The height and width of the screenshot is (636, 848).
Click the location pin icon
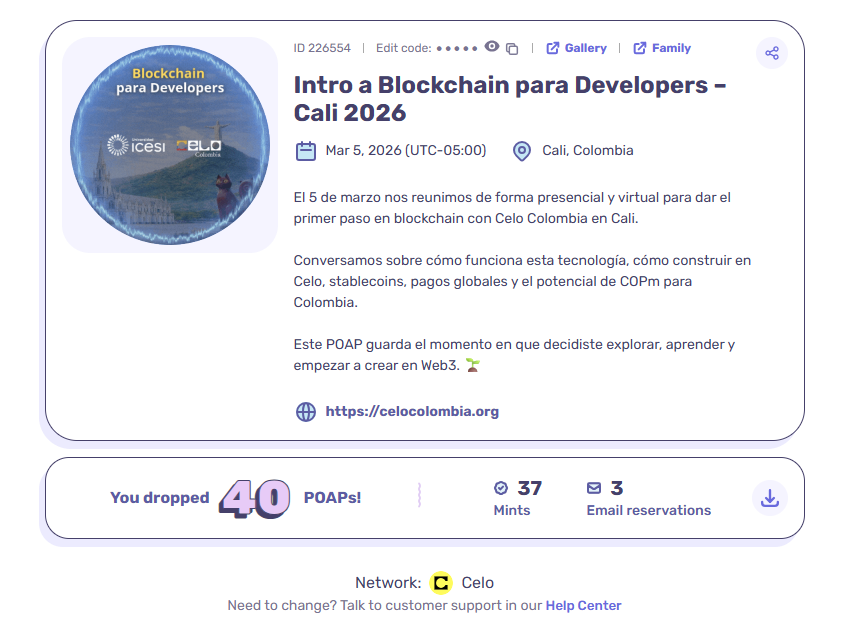[521, 151]
